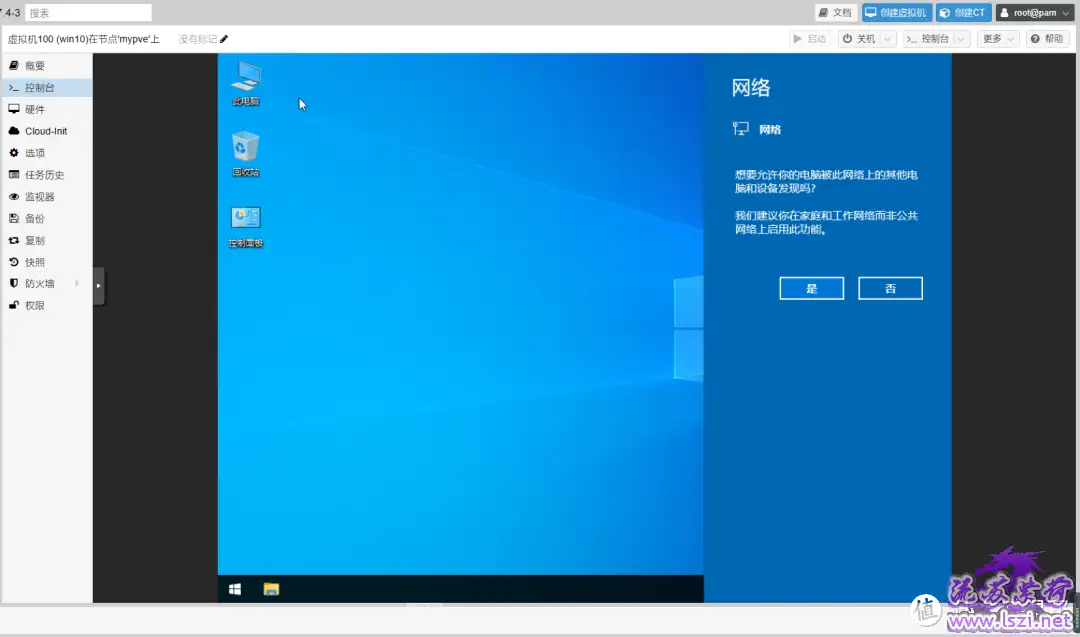
Task: Click the 启动 start button
Action: (809, 39)
